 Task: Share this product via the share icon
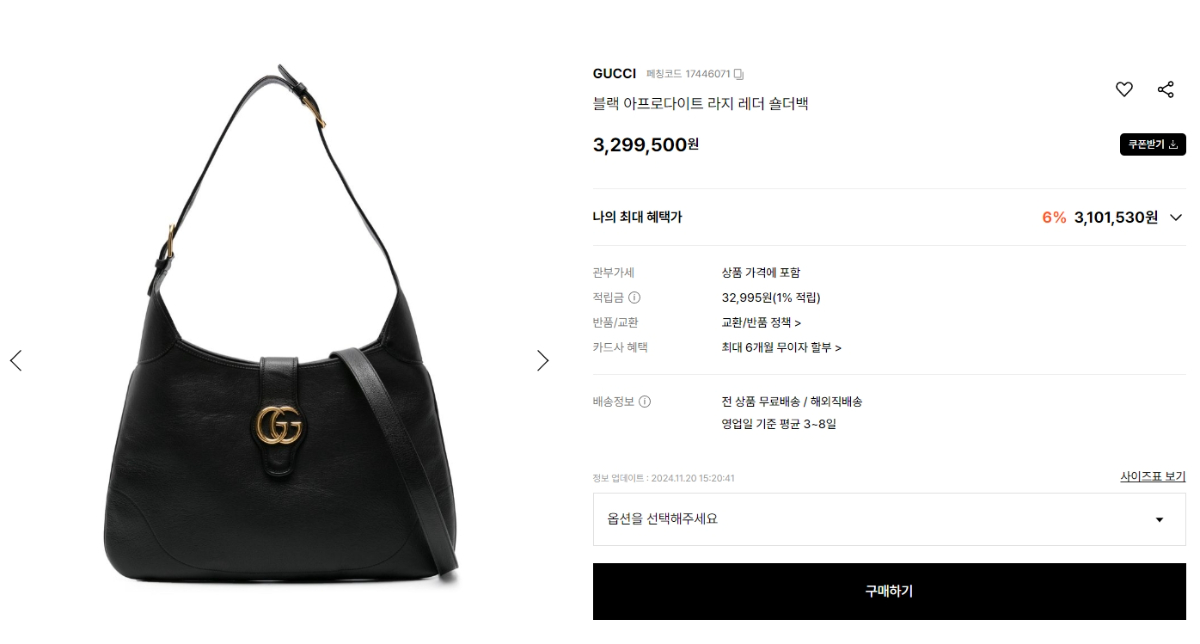1165,89
